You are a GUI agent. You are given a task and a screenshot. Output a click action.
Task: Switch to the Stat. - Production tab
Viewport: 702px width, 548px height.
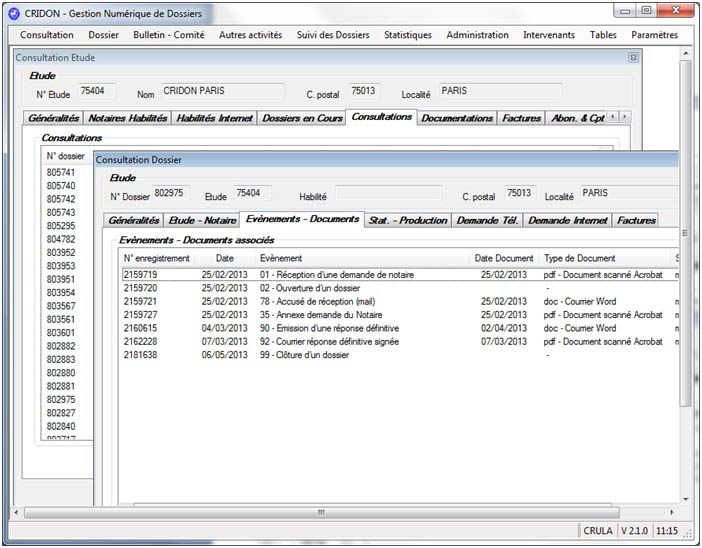(x=408, y=220)
